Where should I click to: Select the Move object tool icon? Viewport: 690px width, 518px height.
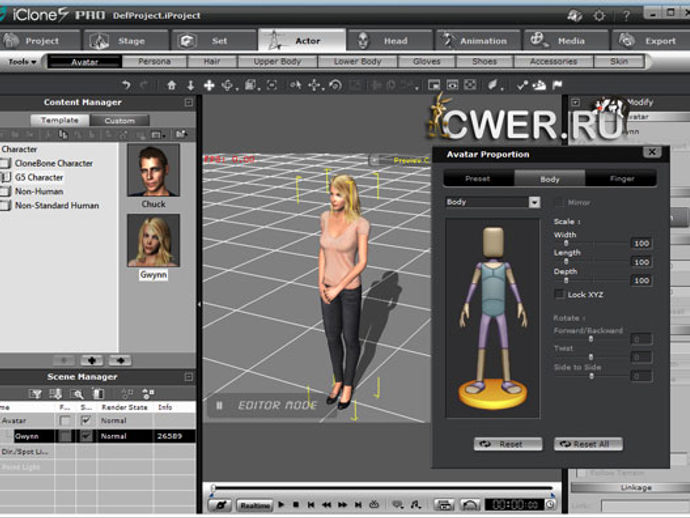click(314, 85)
